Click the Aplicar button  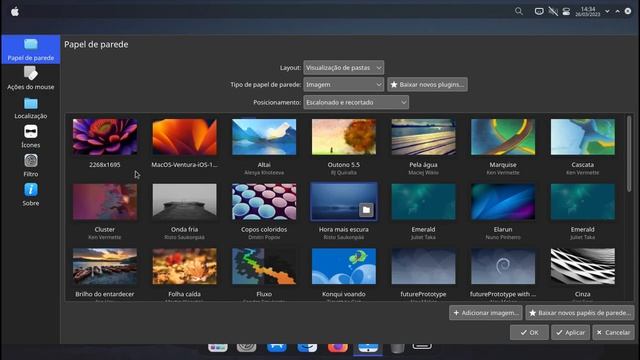pos(571,332)
